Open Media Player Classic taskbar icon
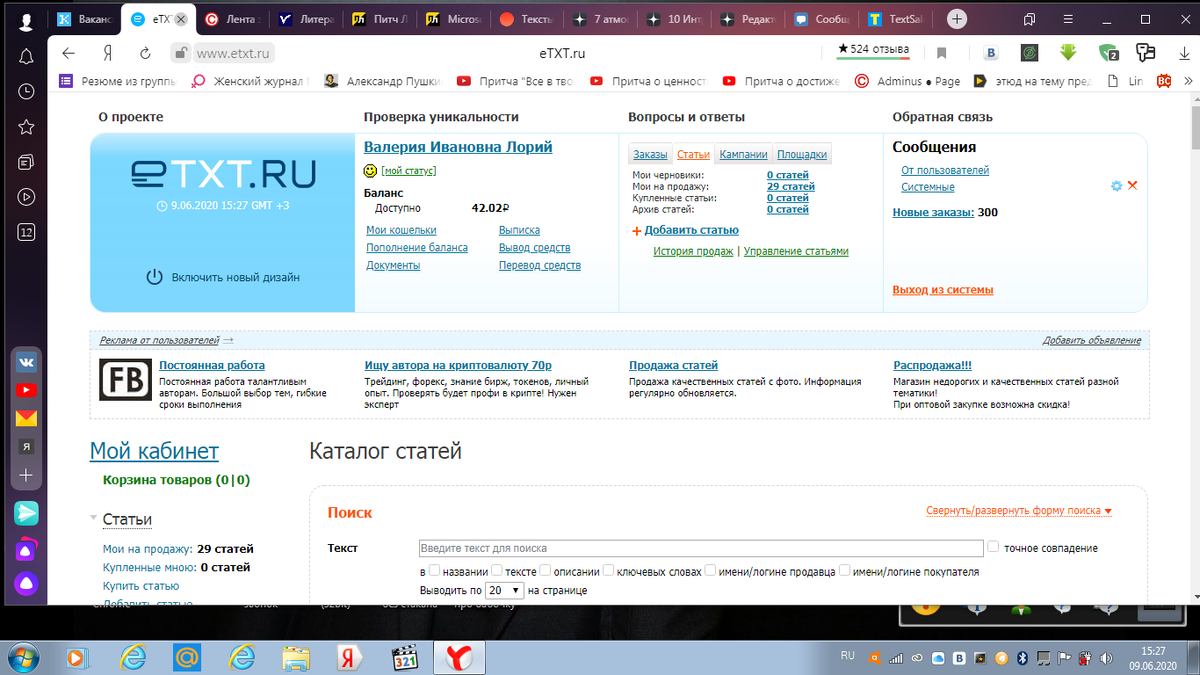The height and width of the screenshot is (675, 1200). (404, 657)
